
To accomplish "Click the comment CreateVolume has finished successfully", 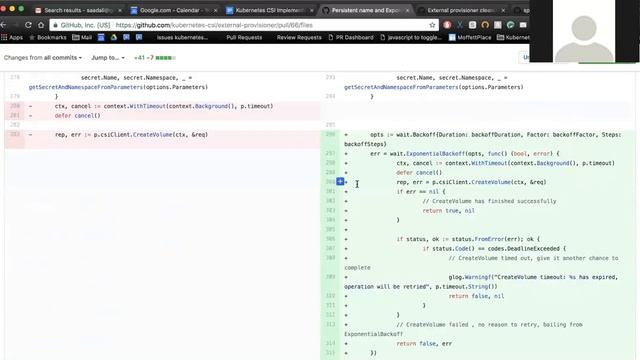I will 489,201.
